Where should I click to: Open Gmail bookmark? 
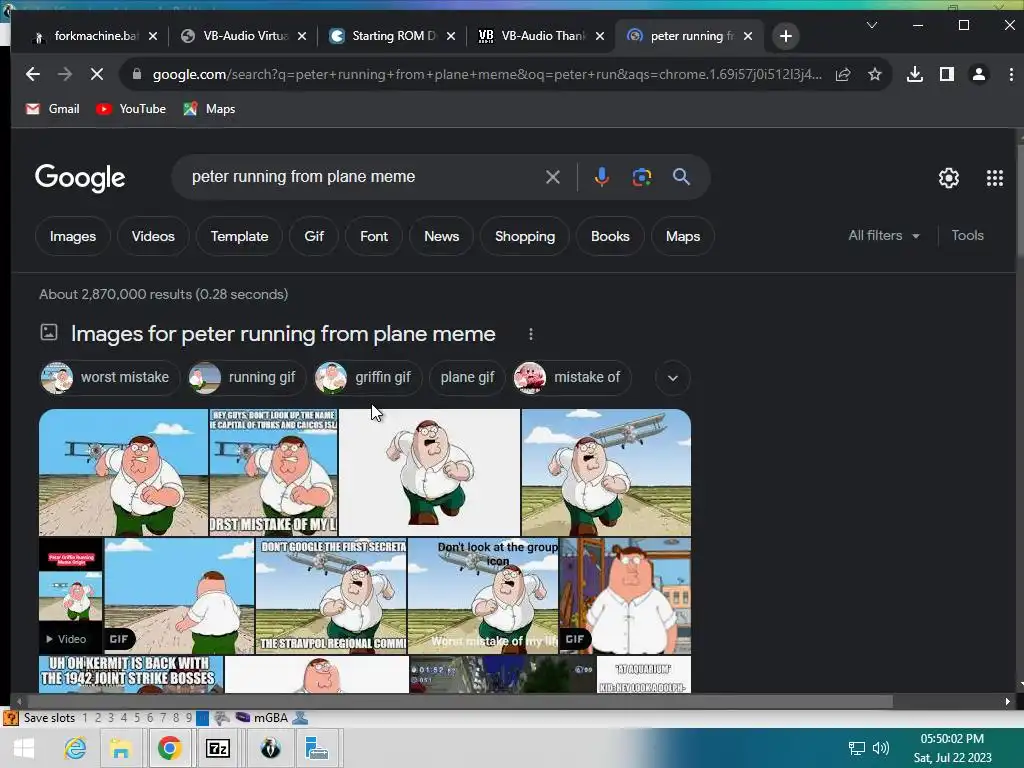point(53,109)
